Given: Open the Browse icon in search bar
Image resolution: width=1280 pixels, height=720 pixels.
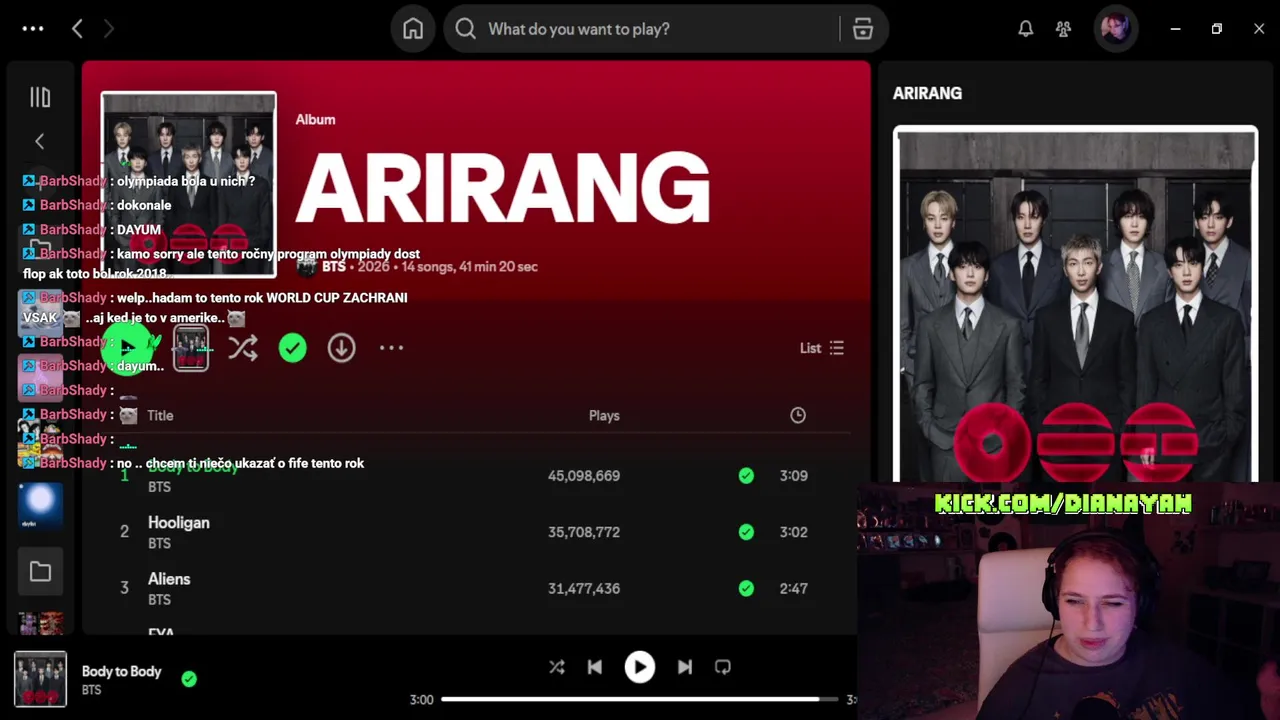Looking at the screenshot, I should click(863, 29).
